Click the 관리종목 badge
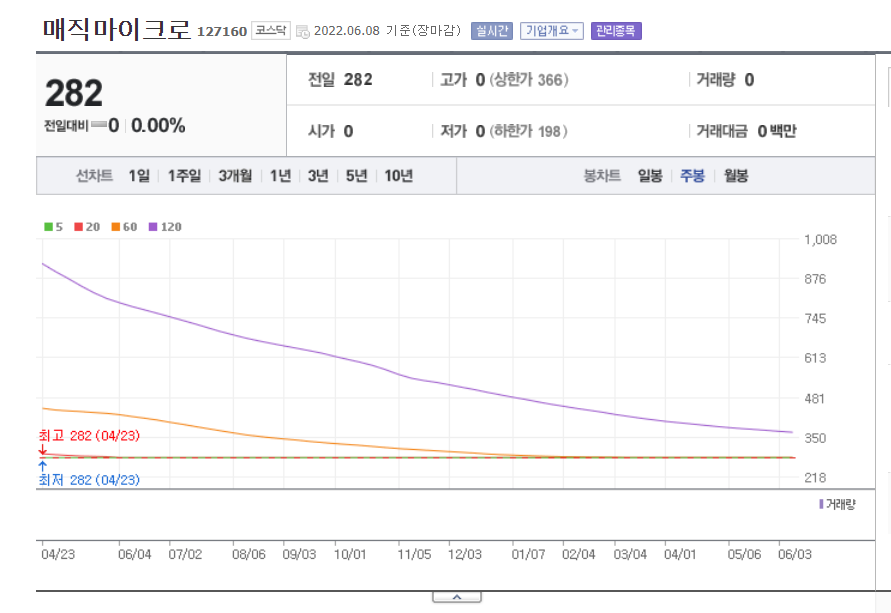The image size is (891, 613). 616,31
